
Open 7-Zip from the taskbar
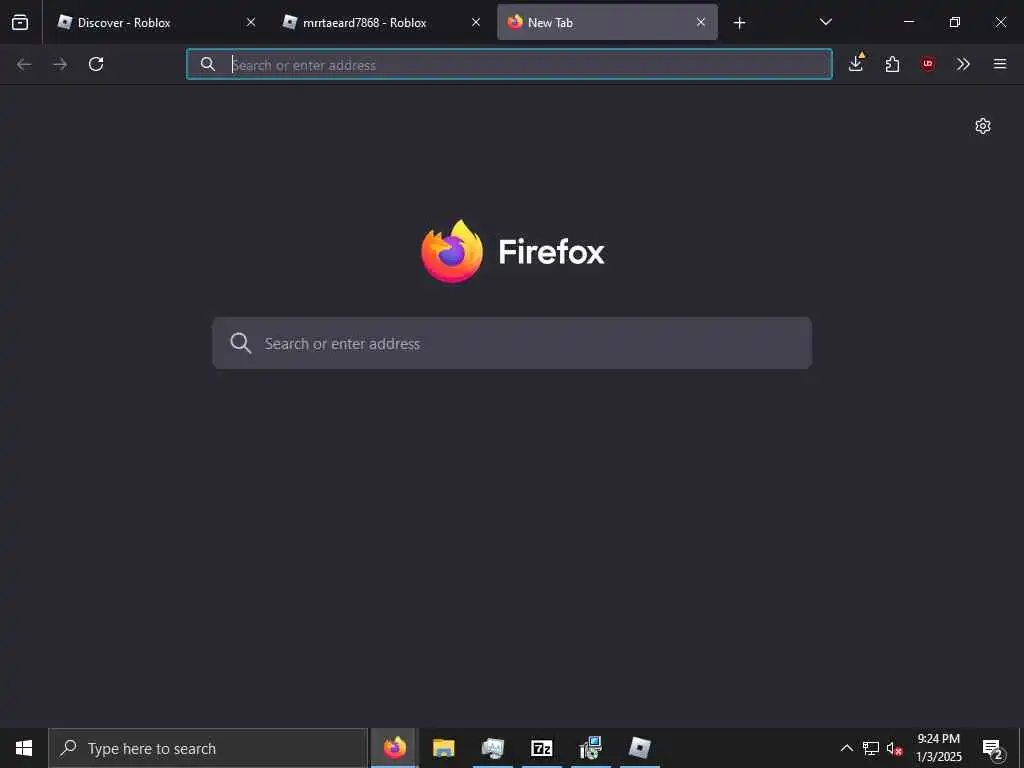click(x=541, y=748)
